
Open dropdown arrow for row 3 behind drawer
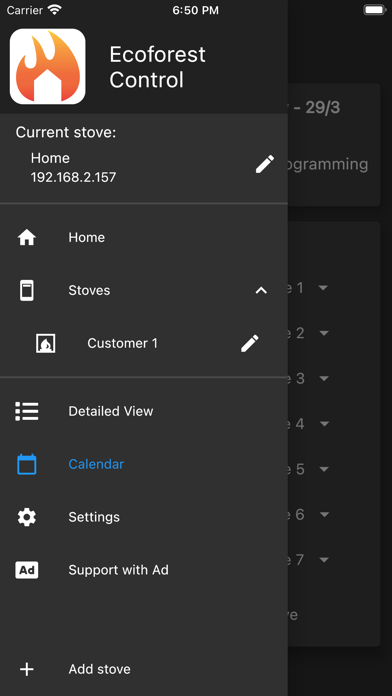coord(324,378)
